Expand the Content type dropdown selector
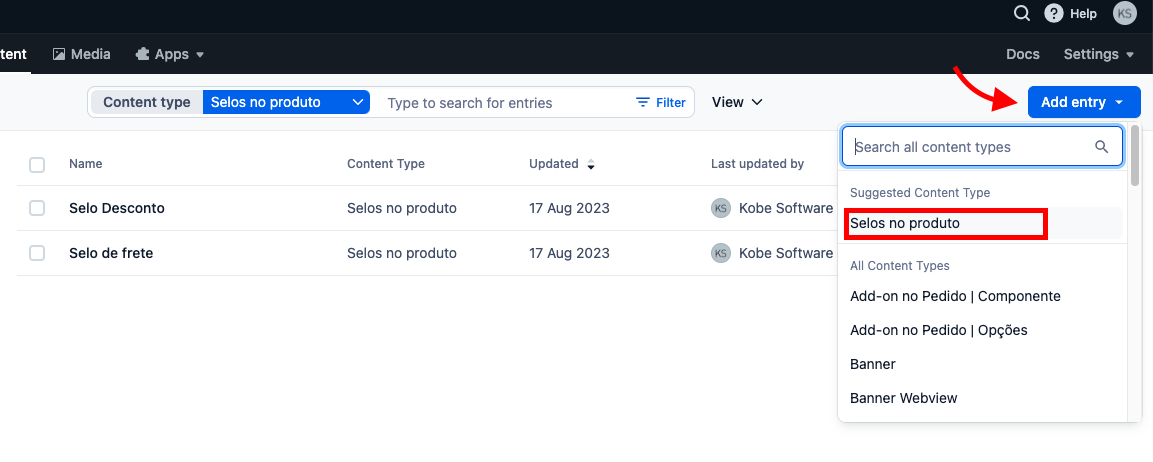Viewport: 1153px width, 462px height. point(286,102)
